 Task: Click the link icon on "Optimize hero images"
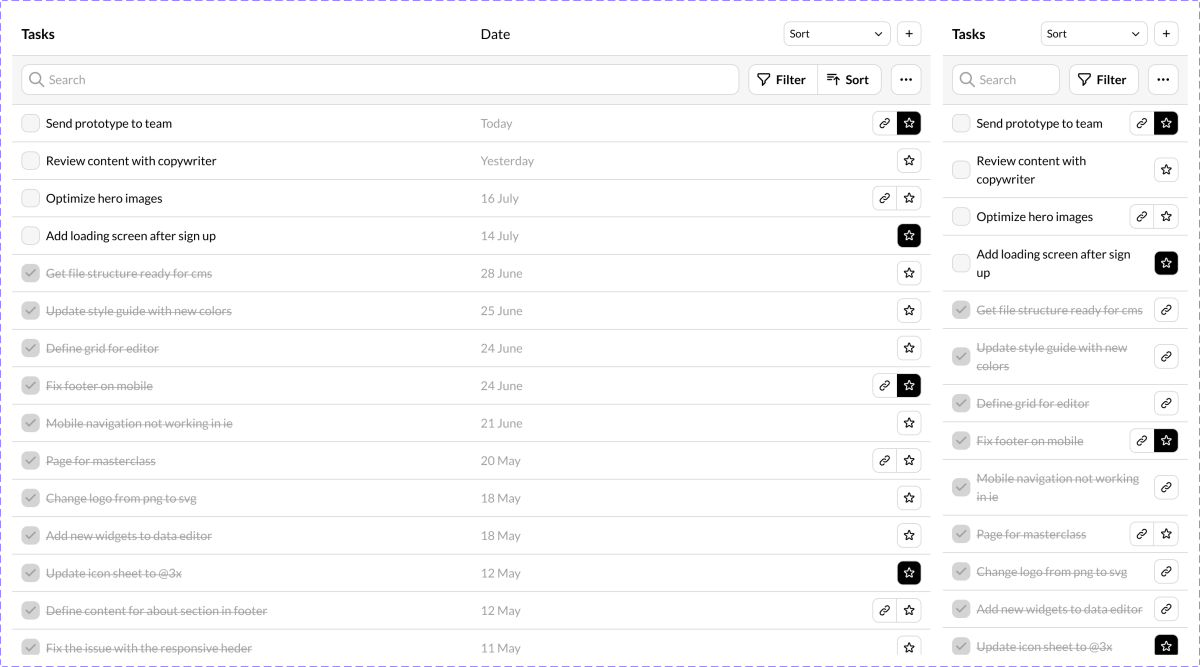click(x=884, y=198)
